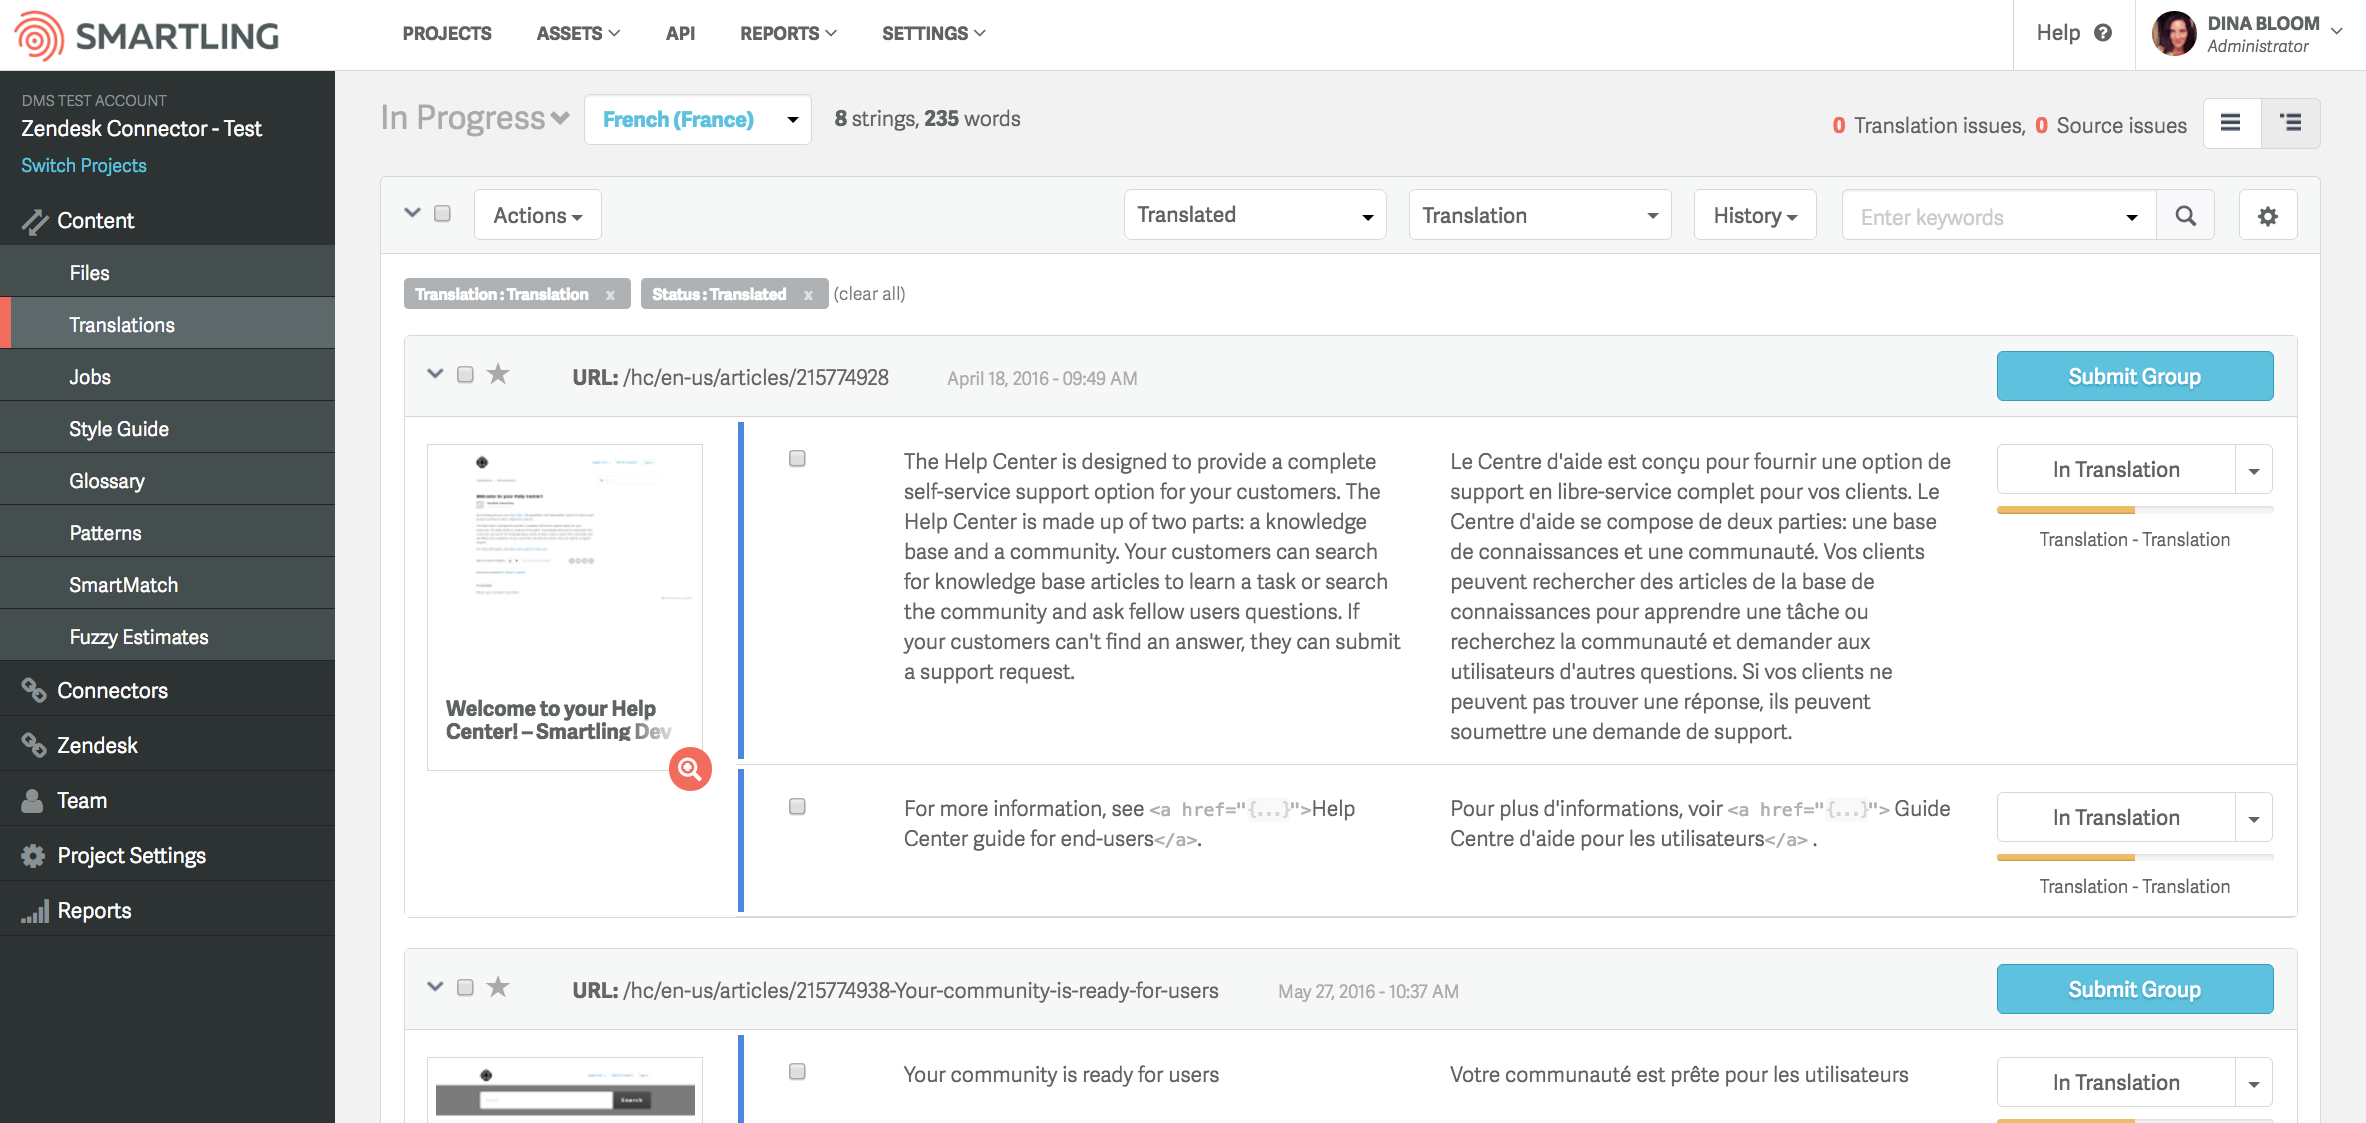Open the Assets menu
The width and height of the screenshot is (2366, 1123).
[x=578, y=34]
